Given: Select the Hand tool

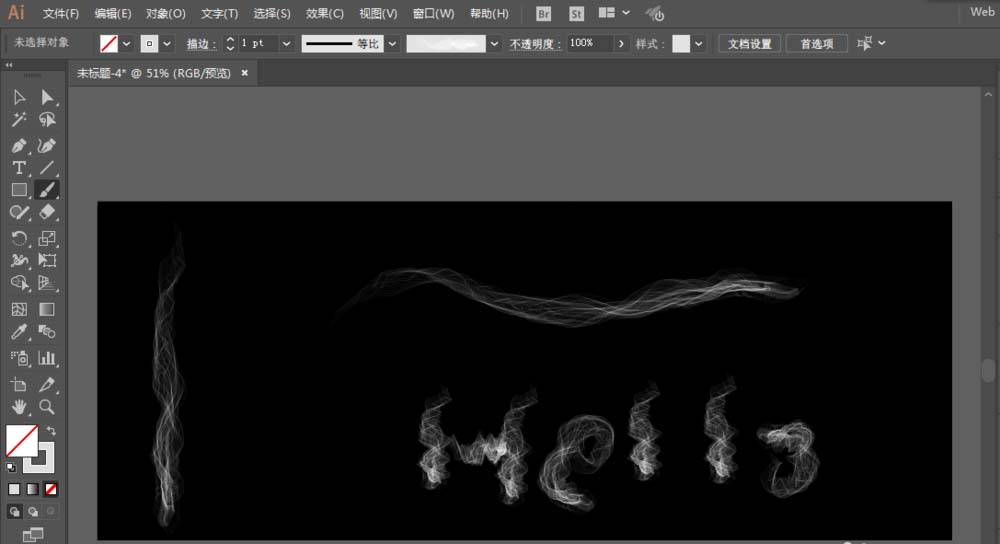Looking at the screenshot, I should tap(19, 407).
